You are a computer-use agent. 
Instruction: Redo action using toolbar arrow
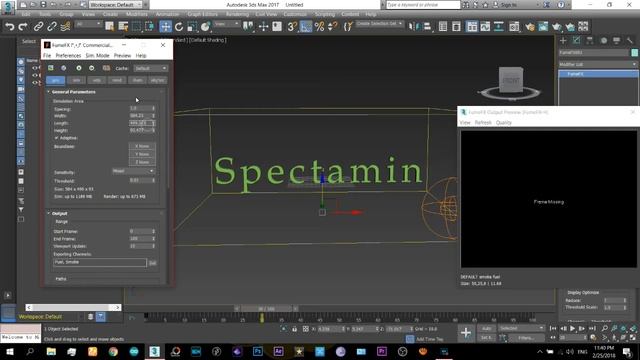click(x=23, y=27)
